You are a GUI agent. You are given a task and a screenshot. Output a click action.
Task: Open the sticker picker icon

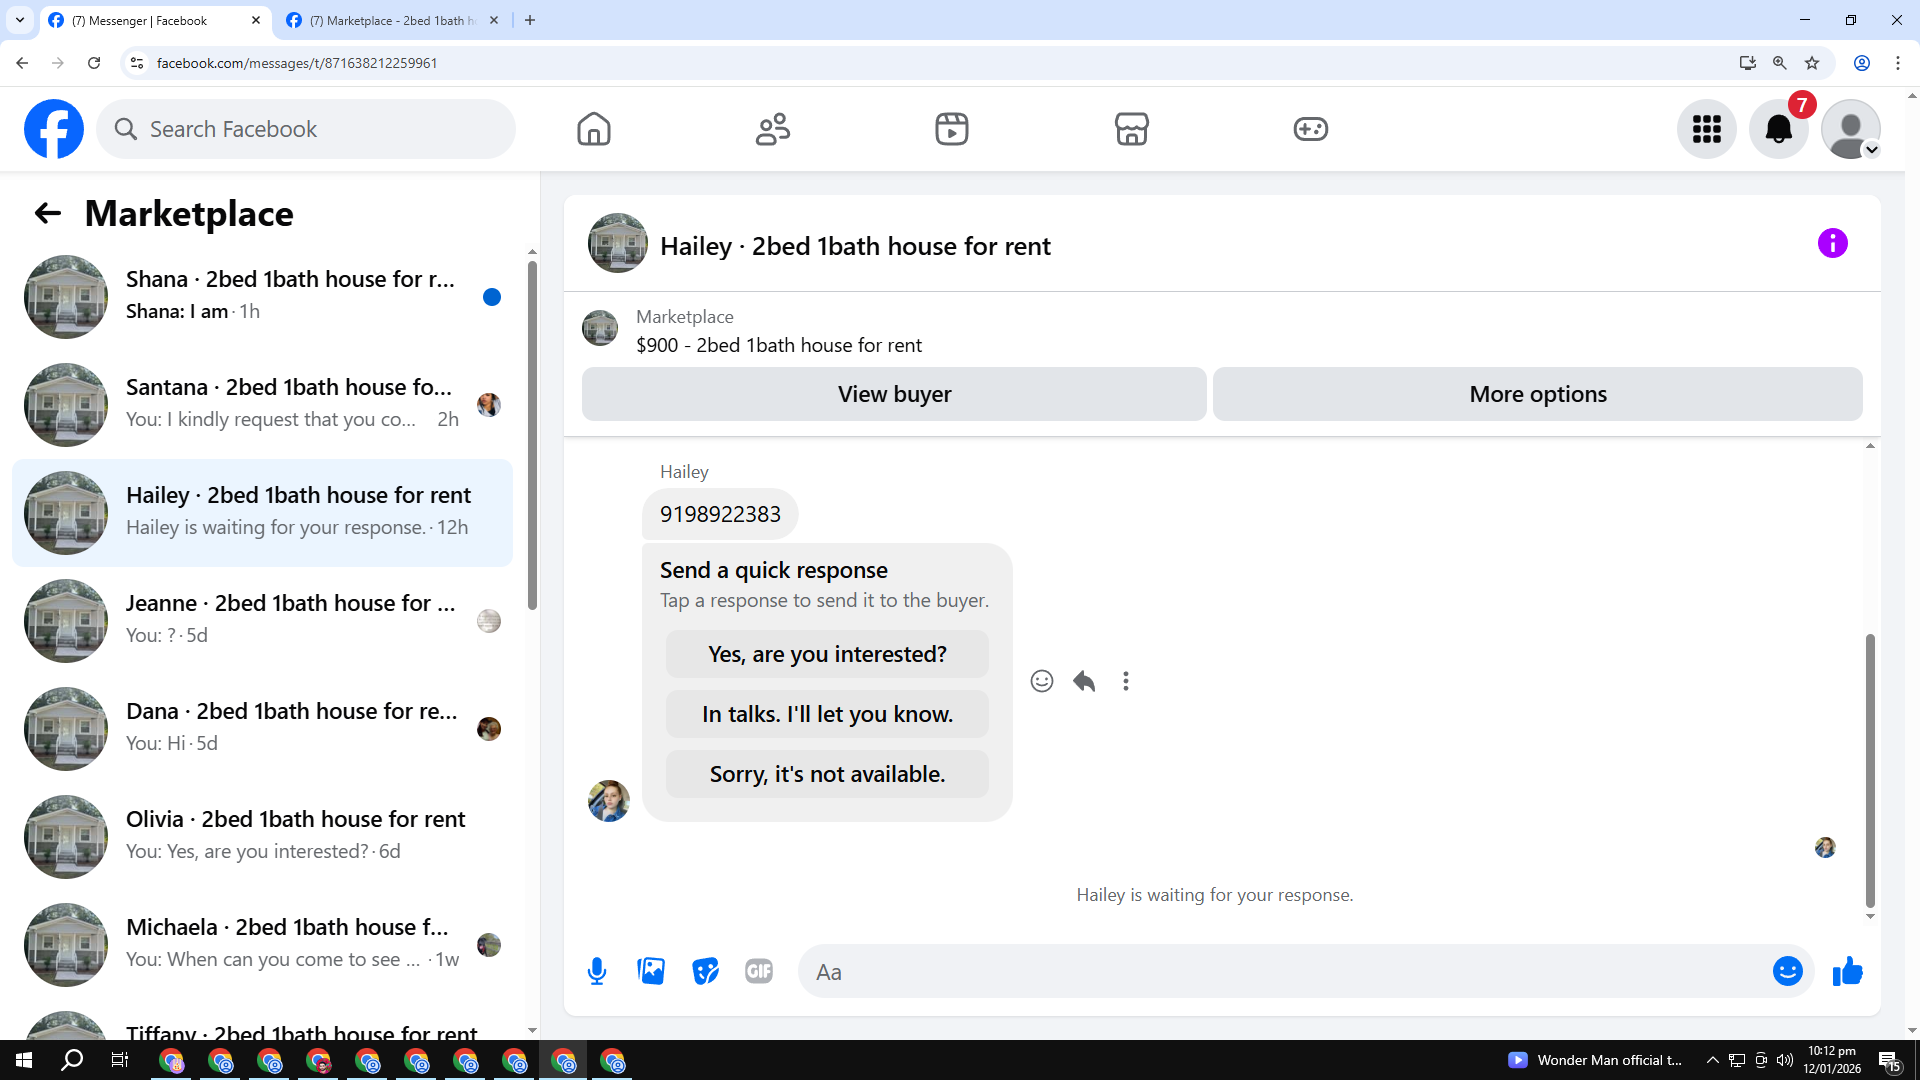pos(705,971)
